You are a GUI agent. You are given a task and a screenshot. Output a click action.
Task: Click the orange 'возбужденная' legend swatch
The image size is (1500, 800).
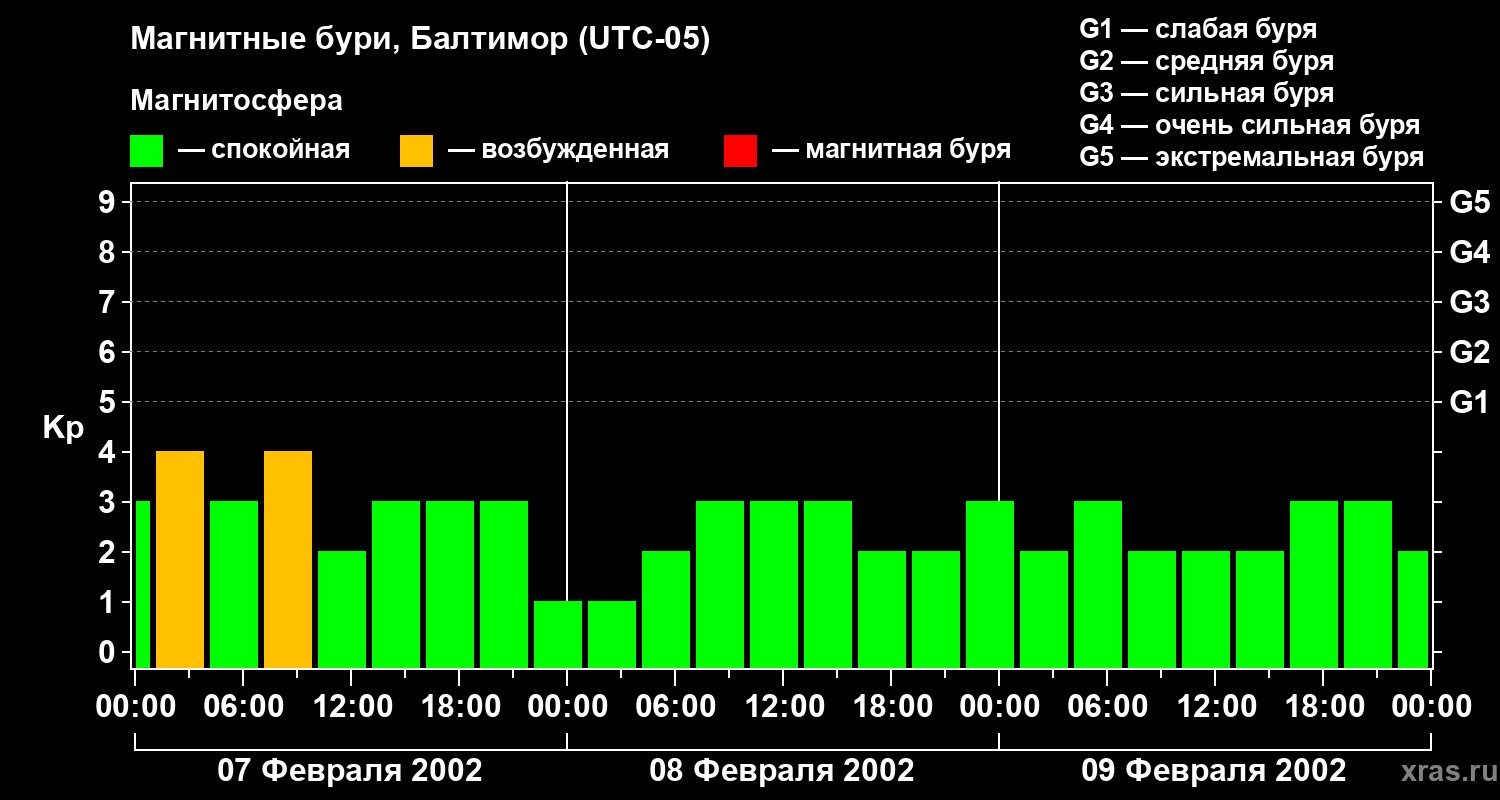coord(416,151)
